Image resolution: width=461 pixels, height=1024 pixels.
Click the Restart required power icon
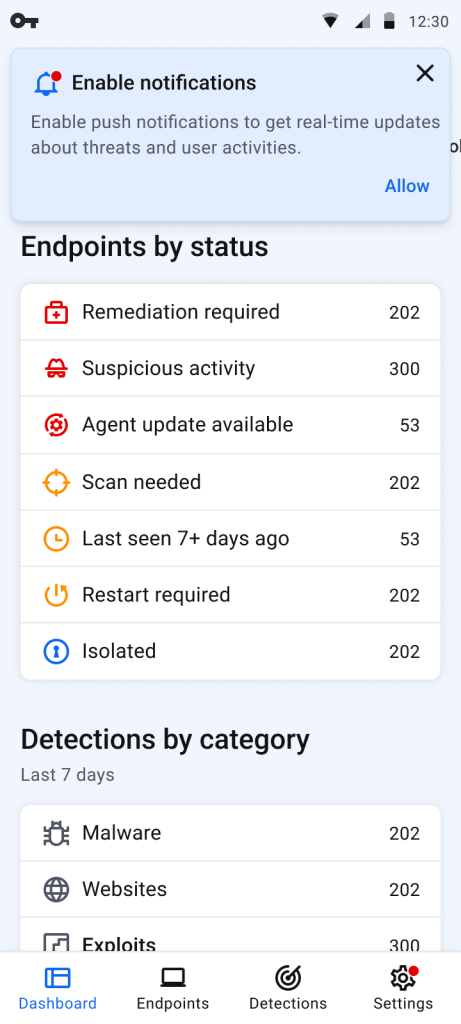pos(56,595)
